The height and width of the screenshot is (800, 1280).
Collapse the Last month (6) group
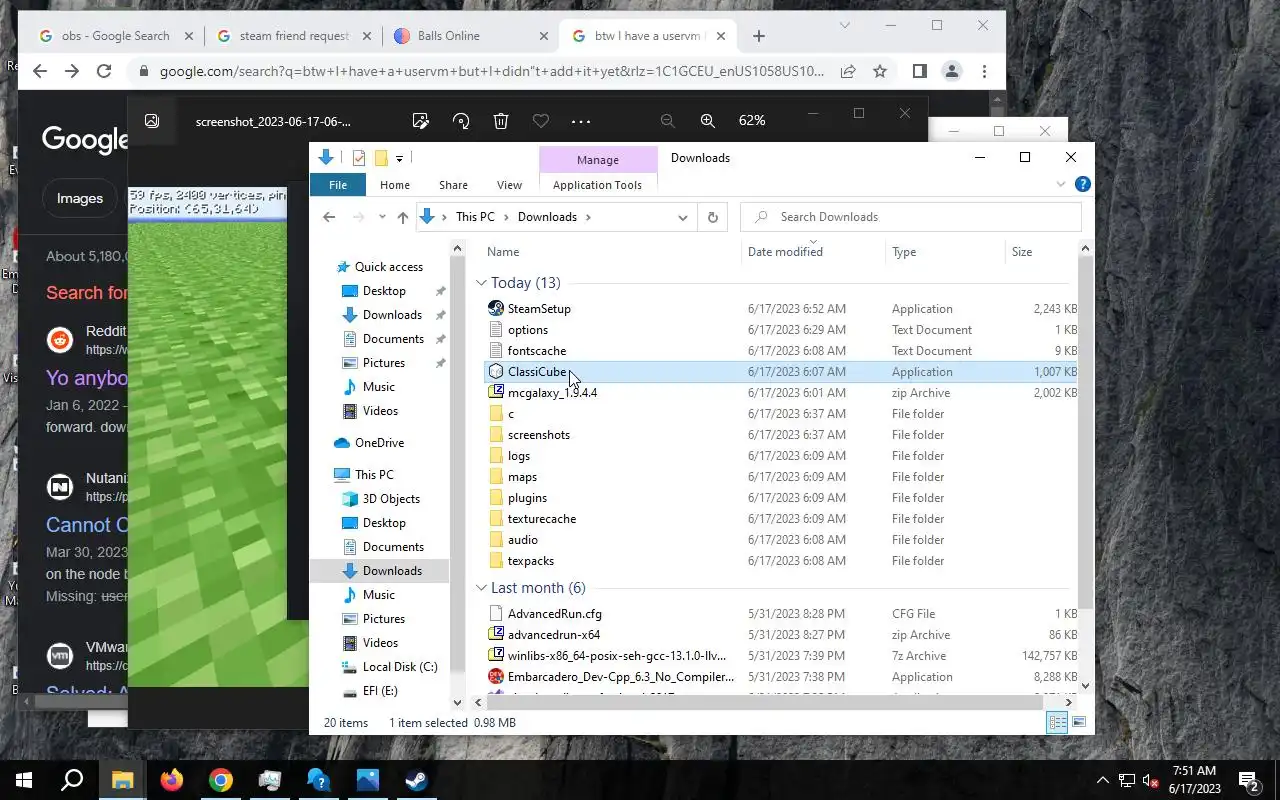(x=481, y=588)
